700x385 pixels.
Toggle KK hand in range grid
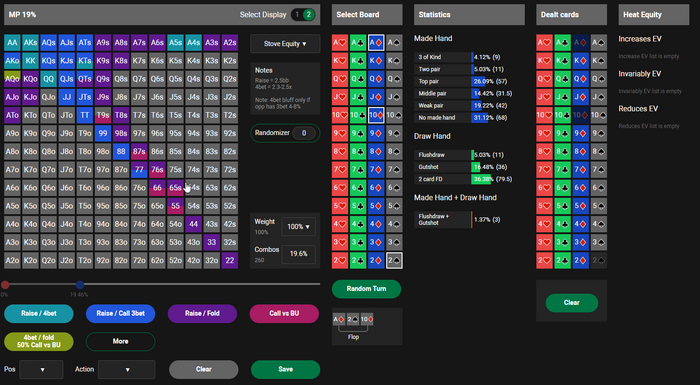[x=30, y=61]
